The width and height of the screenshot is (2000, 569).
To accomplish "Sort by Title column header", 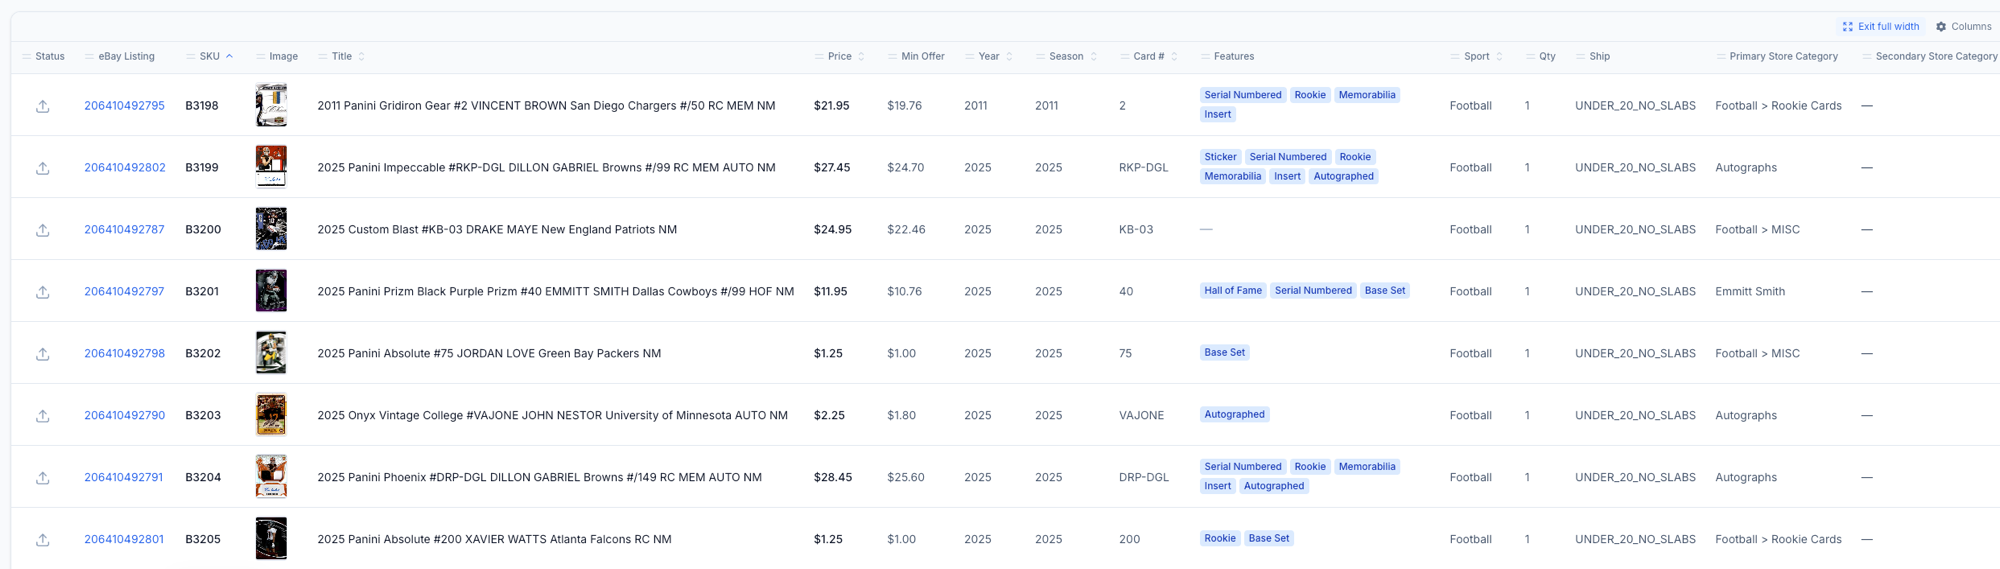I will click(342, 56).
